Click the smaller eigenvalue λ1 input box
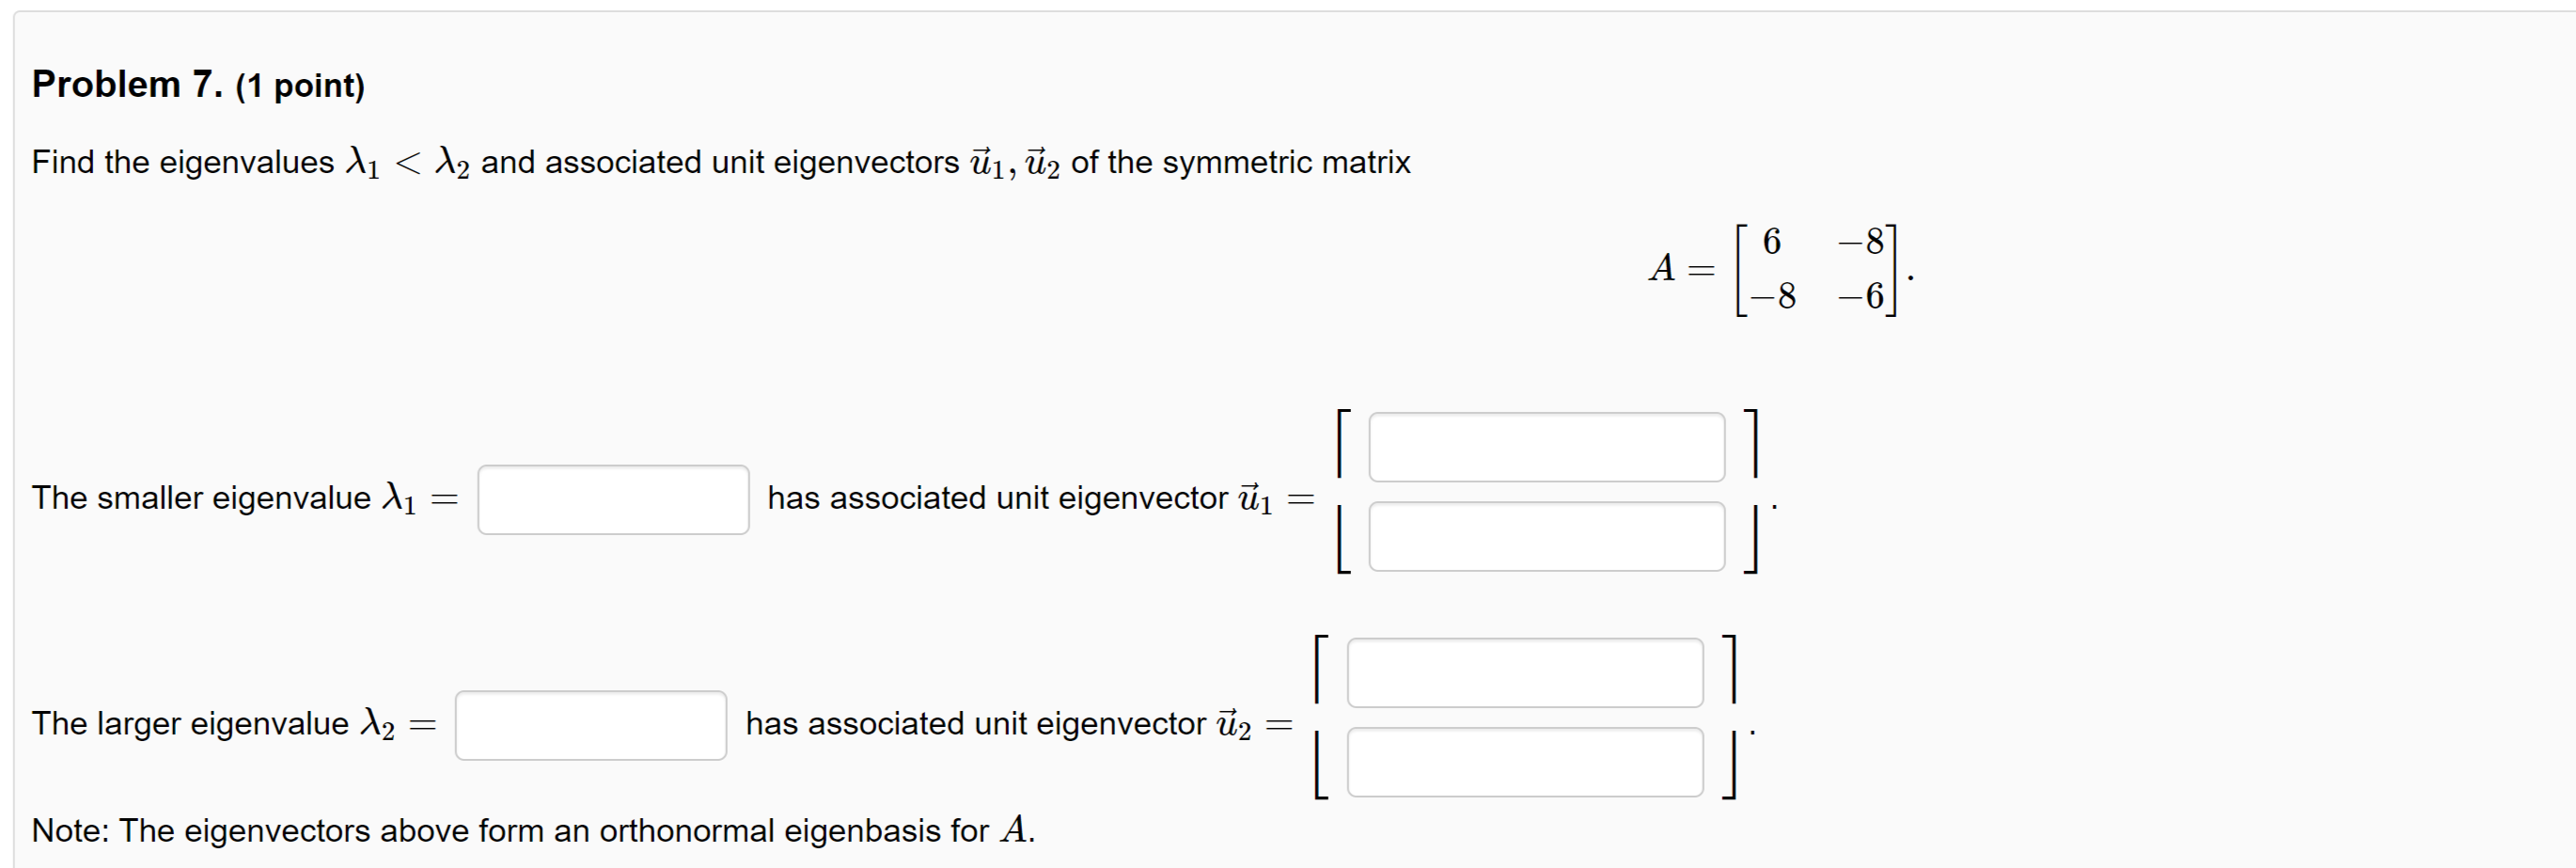The image size is (2576, 868). tap(613, 500)
